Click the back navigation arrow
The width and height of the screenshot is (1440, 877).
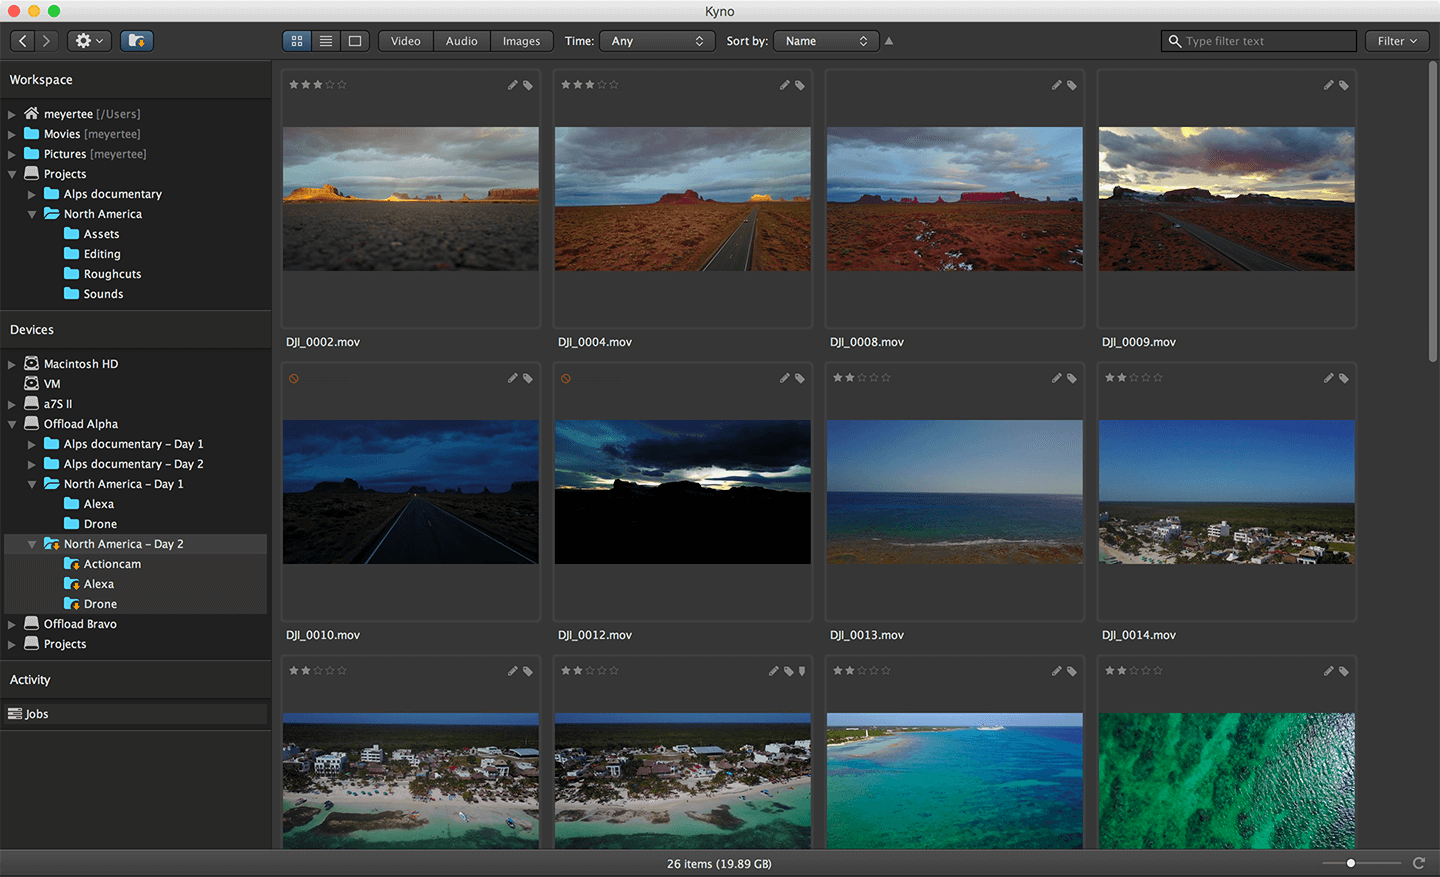[x=21, y=41]
